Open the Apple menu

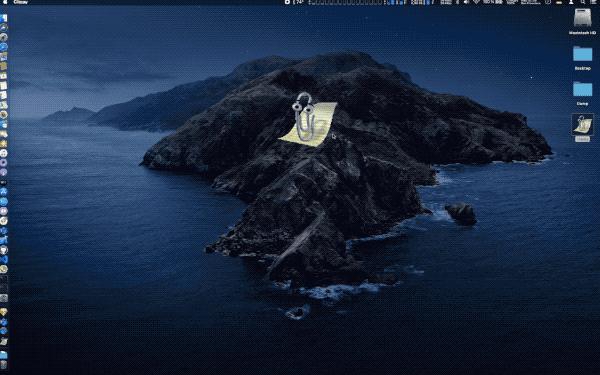pos(5,2)
